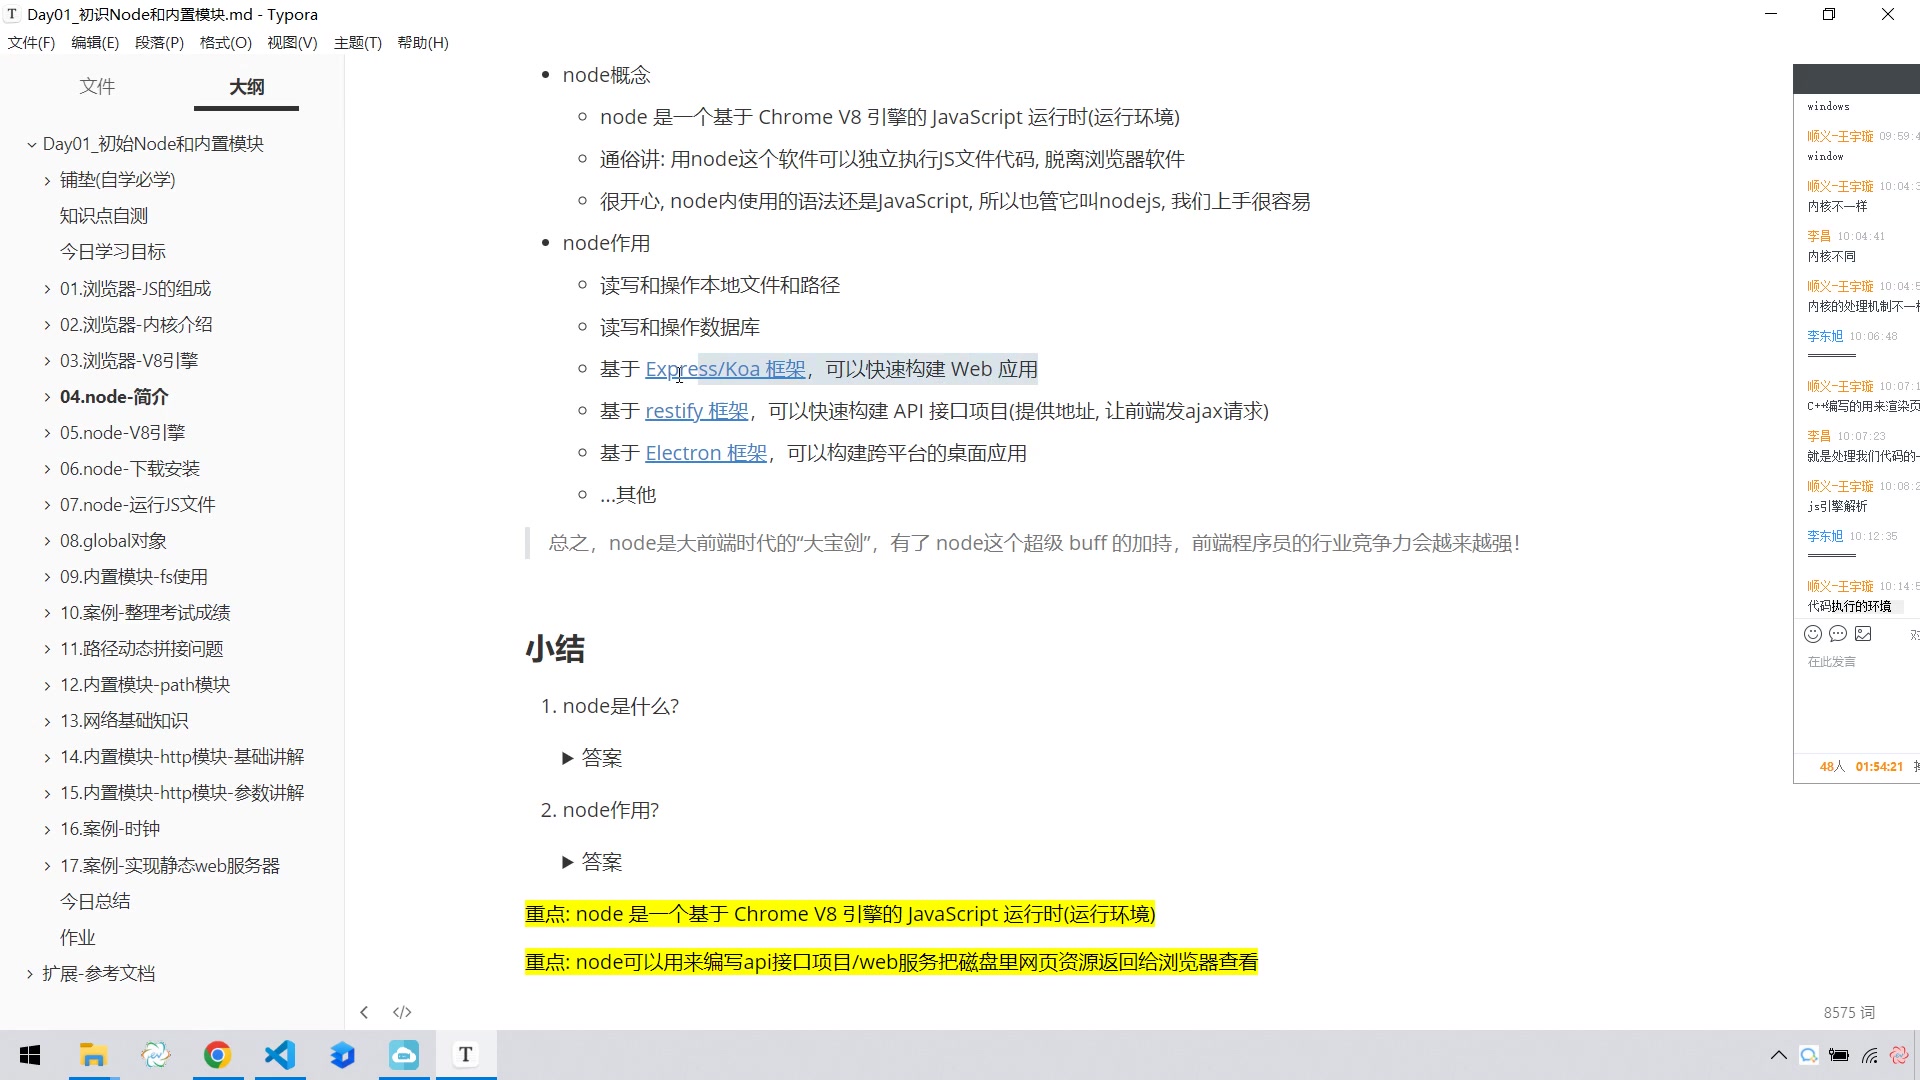Click the 在此发言 chat input field

tap(1831, 661)
